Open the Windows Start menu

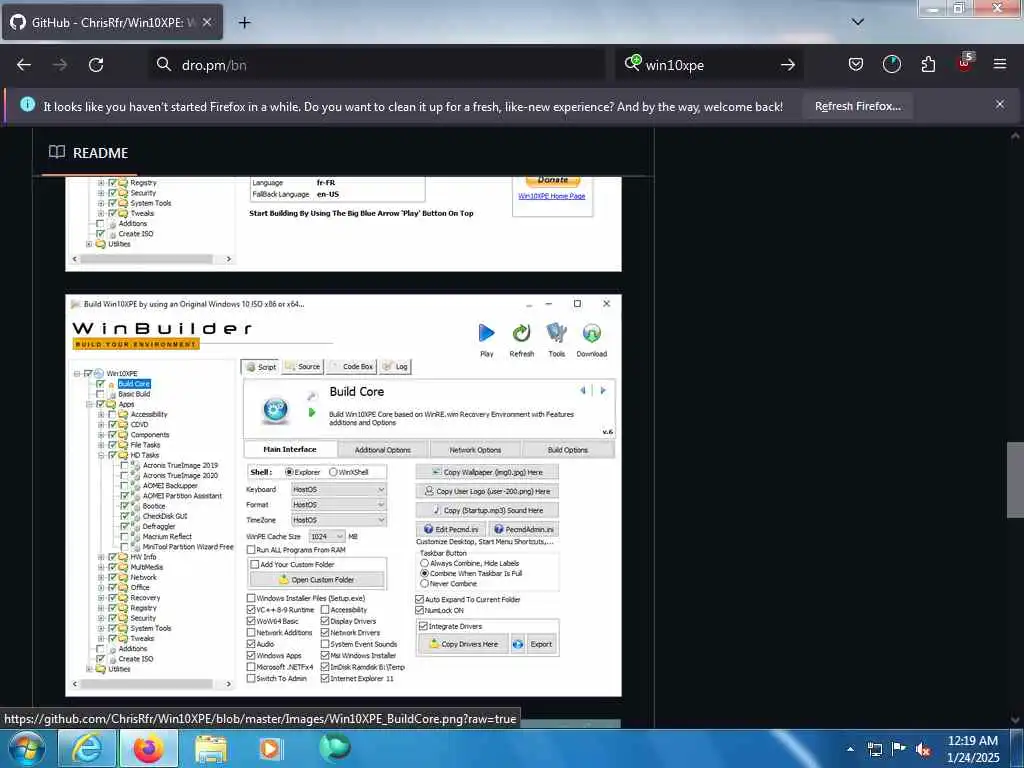[x=26, y=749]
